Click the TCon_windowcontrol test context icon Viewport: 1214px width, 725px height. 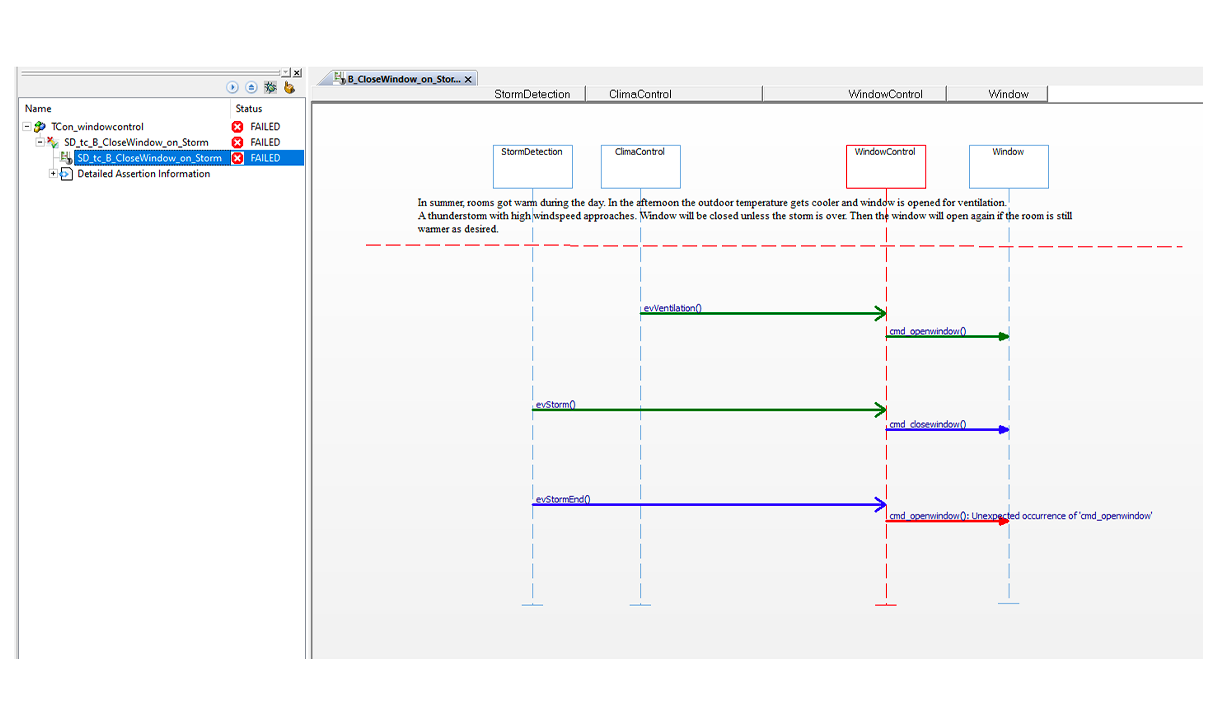coord(40,127)
